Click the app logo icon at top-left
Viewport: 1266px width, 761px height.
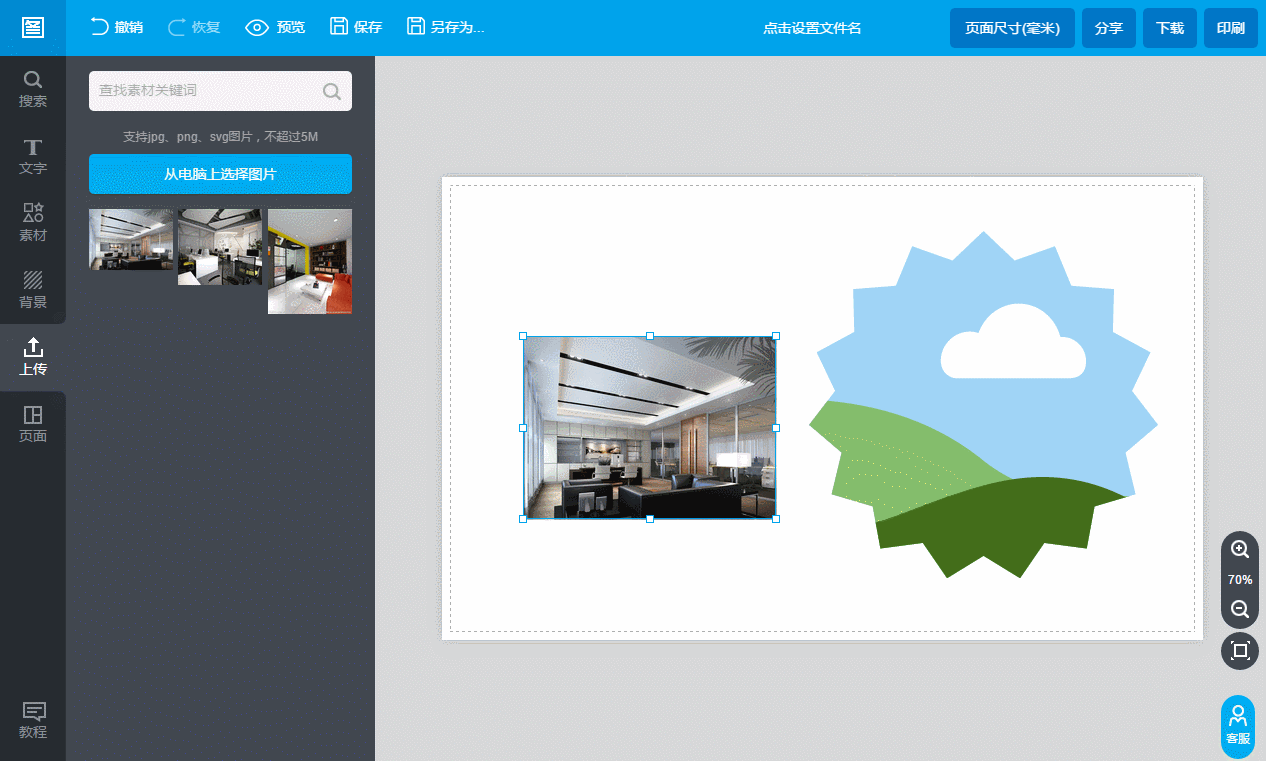point(33,27)
